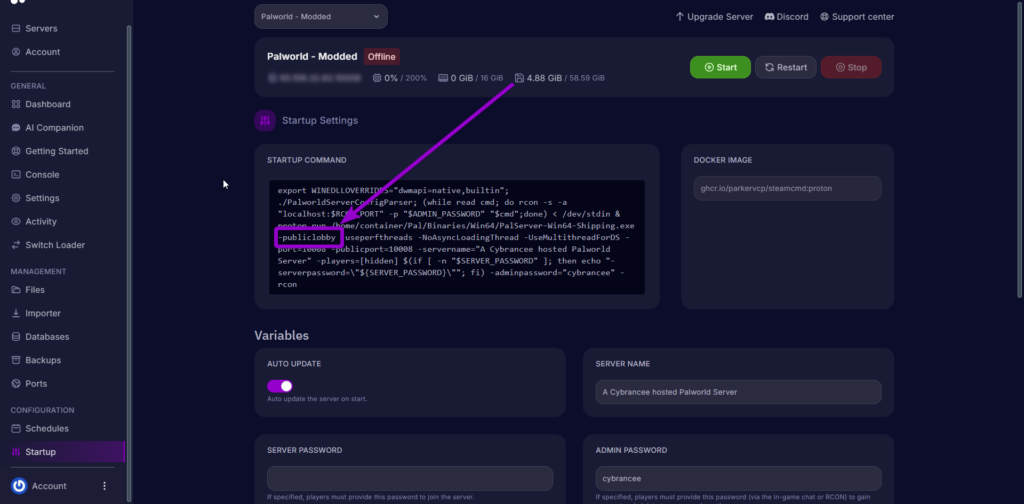Screen dimensions: 1024x504
Task: Click the Dashboard icon in sidebar
Action: pos(16,104)
